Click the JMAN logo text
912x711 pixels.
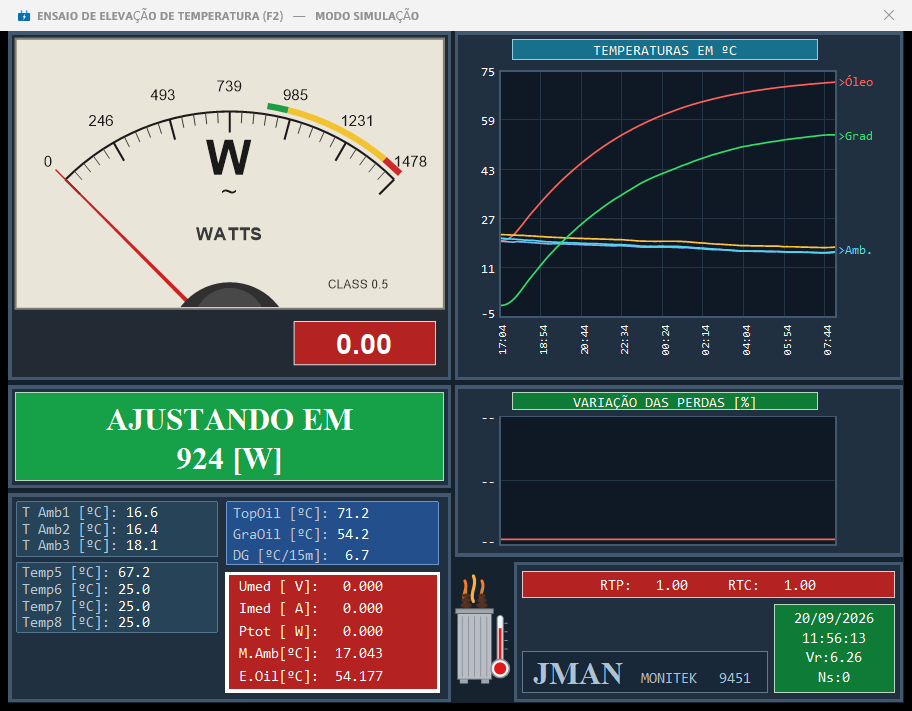[578, 674]
